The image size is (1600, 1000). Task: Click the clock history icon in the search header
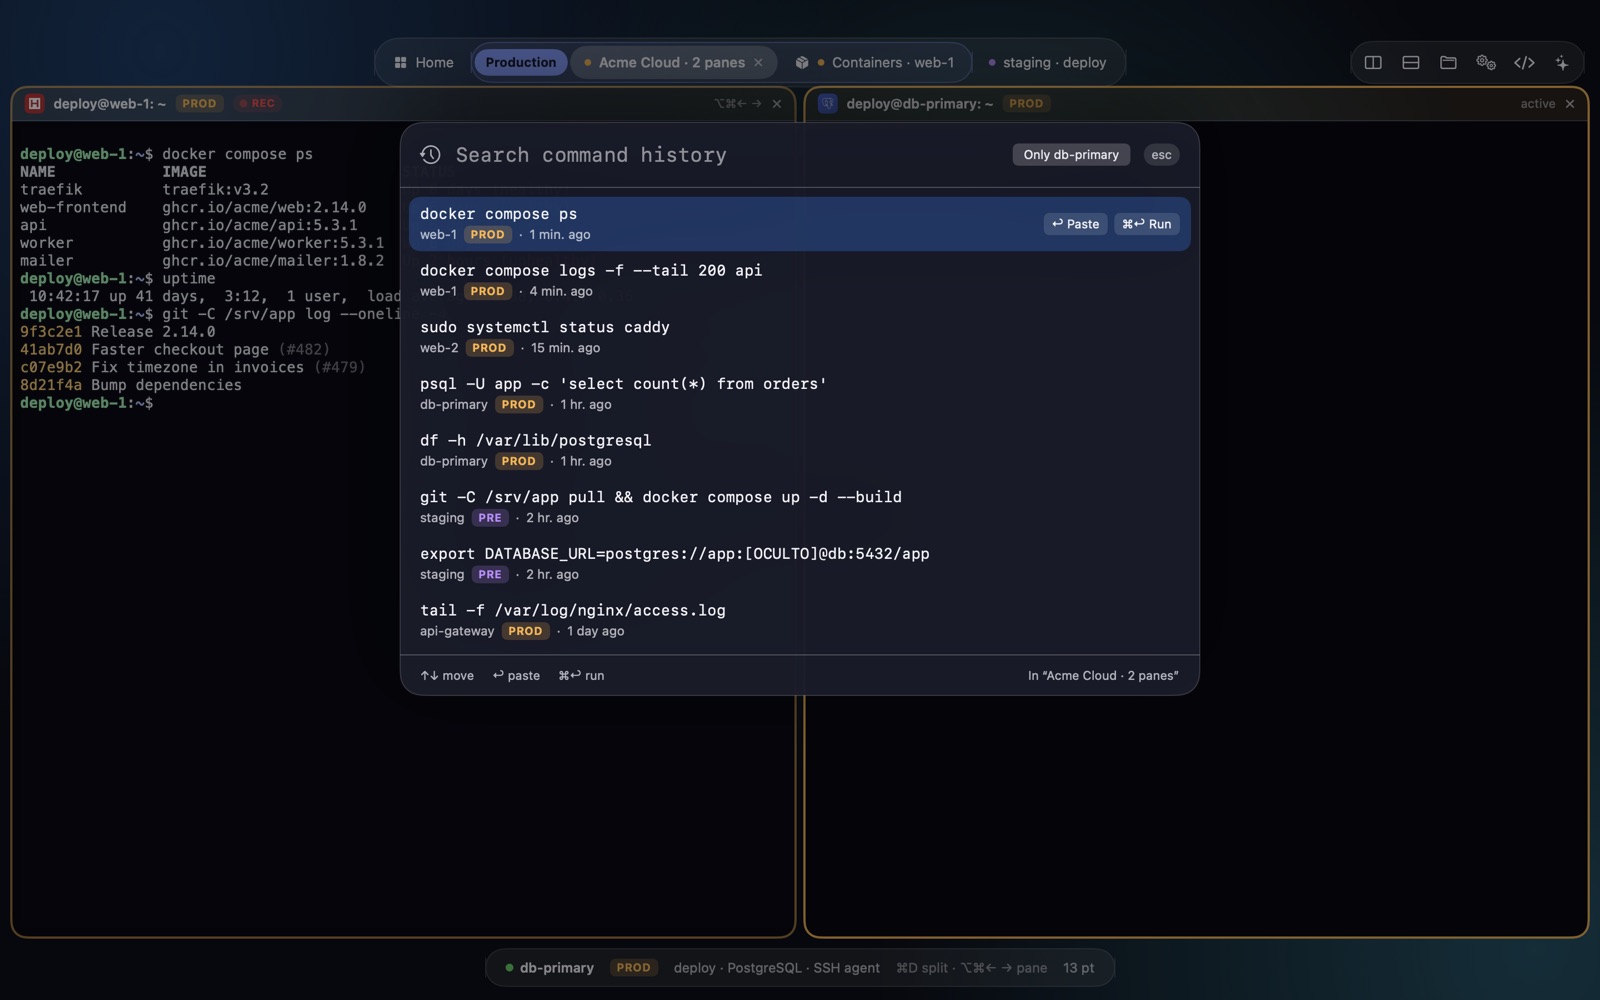tap(430, 155)
